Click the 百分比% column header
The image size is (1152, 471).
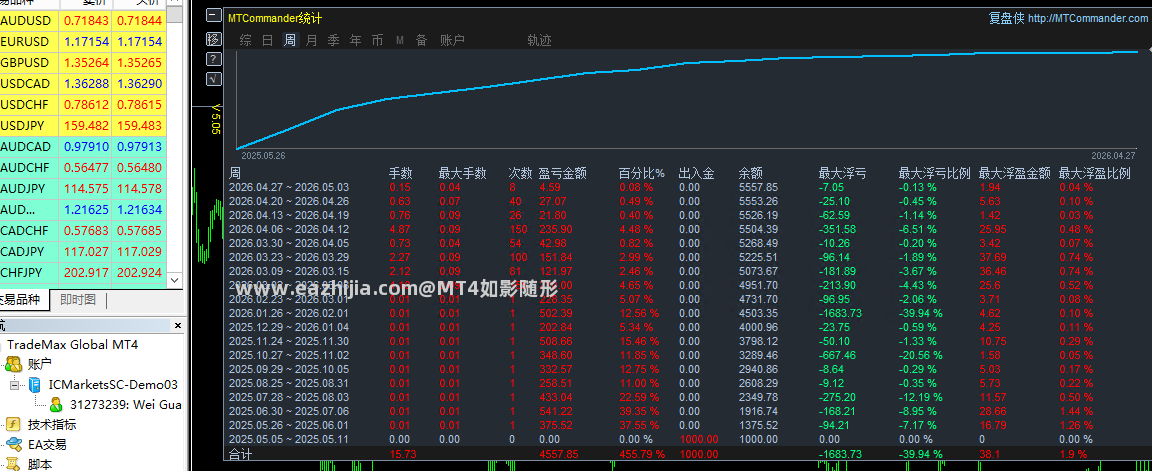tap(641, 174)
